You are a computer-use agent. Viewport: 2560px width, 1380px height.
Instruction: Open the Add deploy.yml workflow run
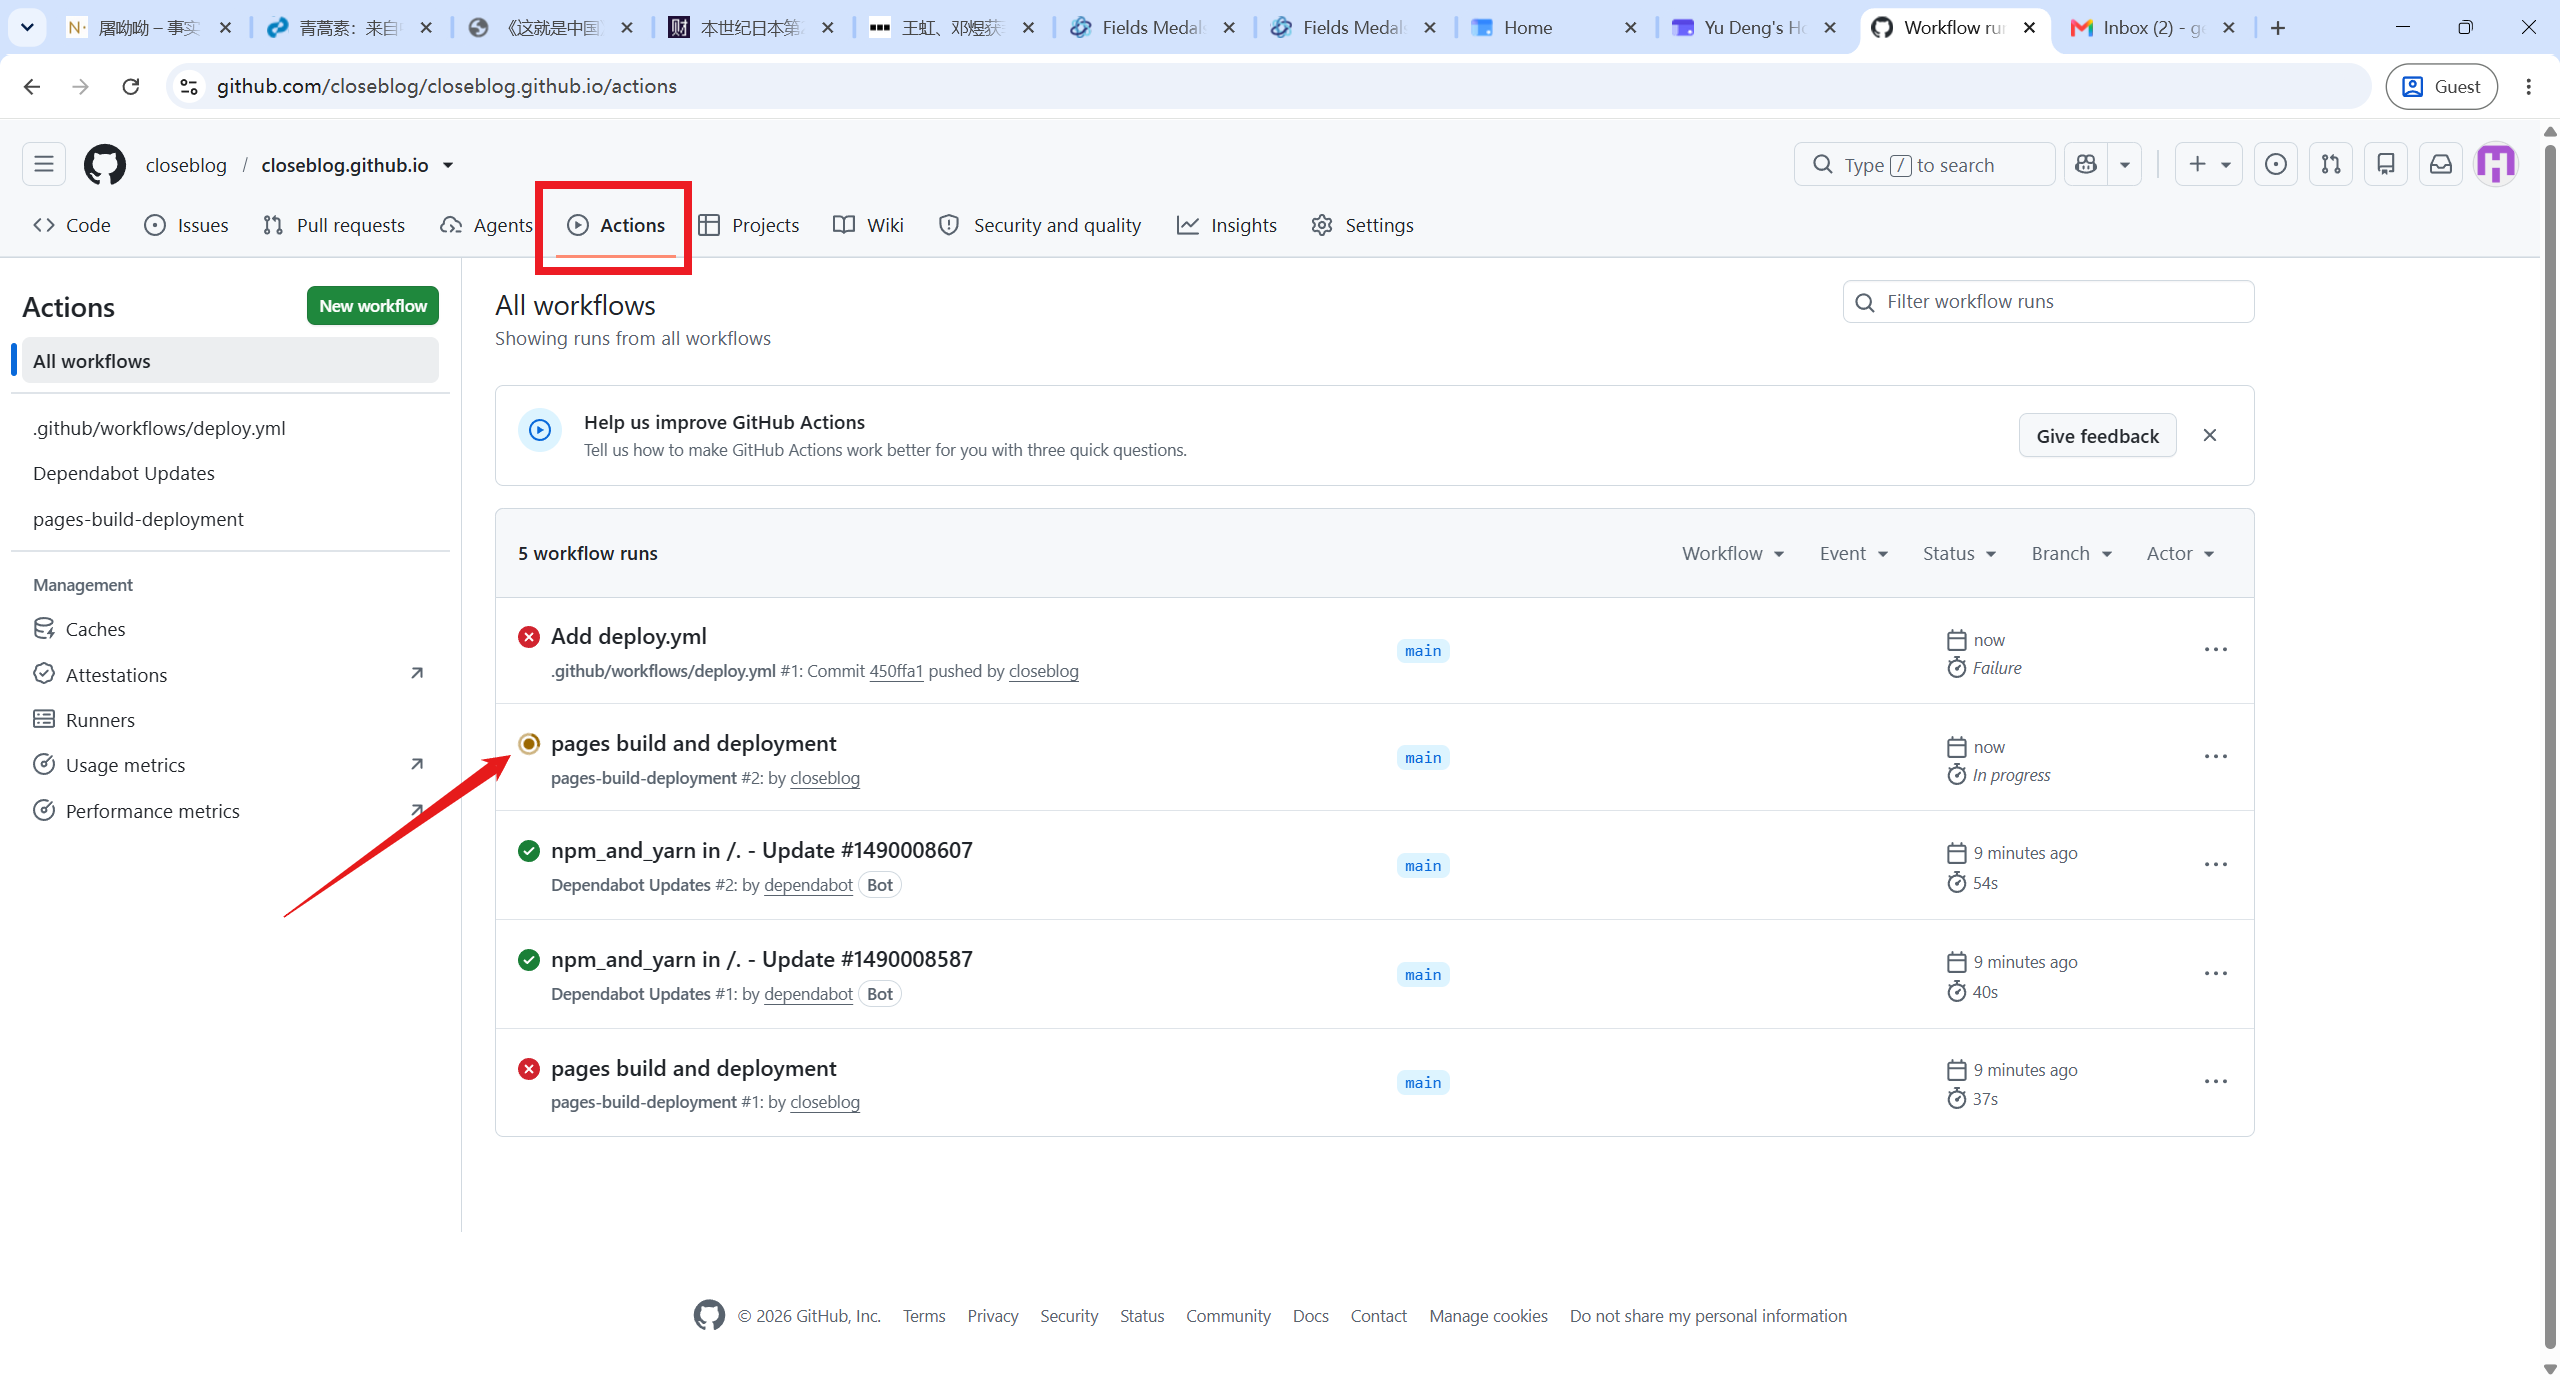[629, 636]
